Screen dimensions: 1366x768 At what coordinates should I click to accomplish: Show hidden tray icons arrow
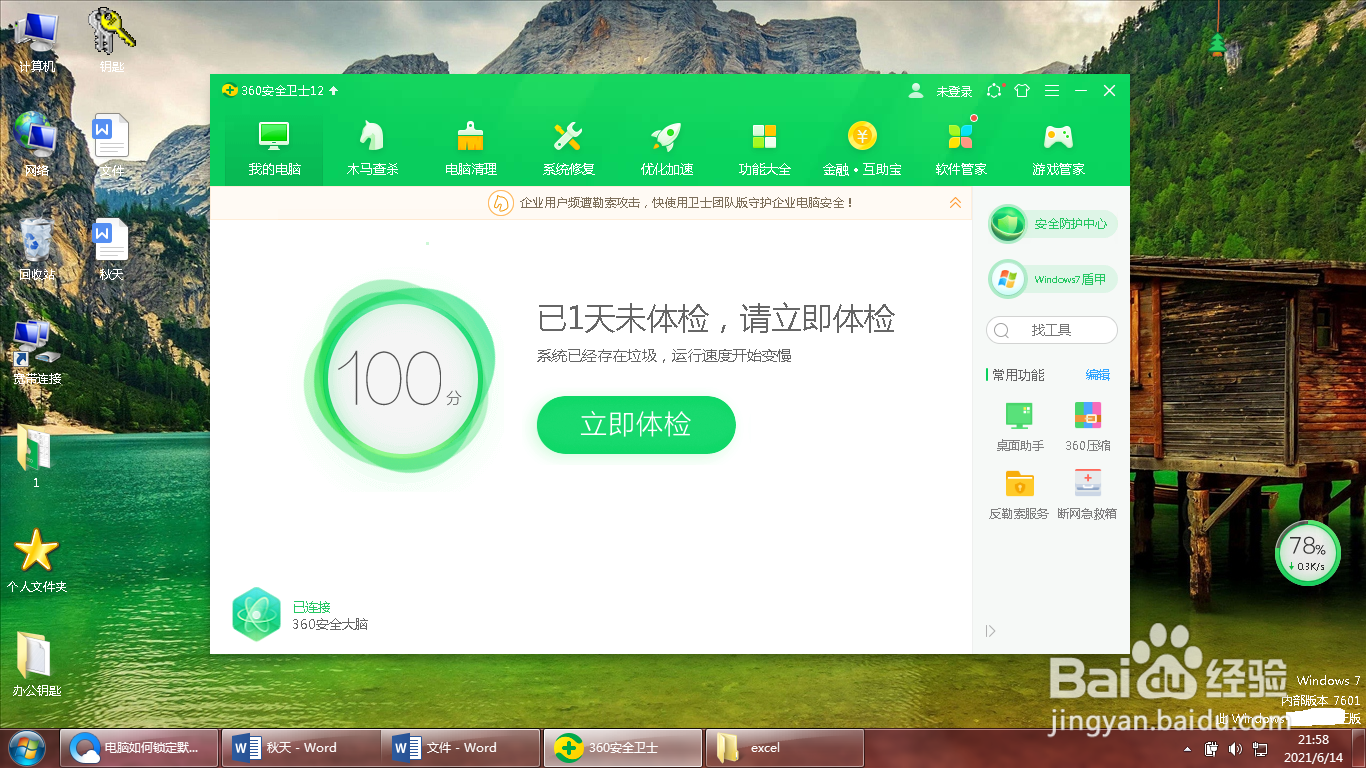(x=1188, y=748)
